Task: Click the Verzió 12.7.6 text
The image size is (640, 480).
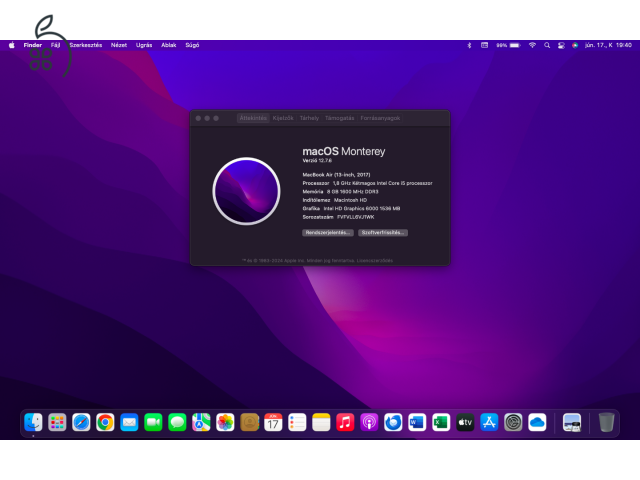Action: [x=317, y=161]
